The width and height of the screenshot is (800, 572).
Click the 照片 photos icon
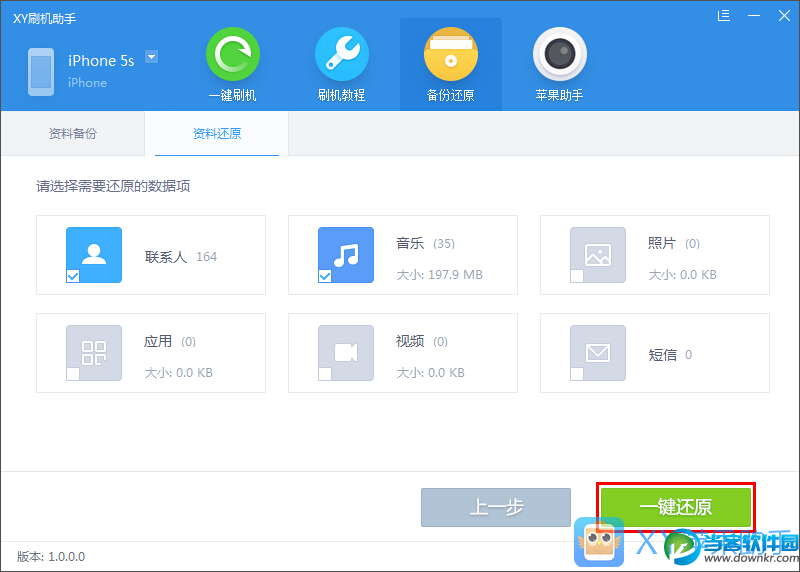598,255
